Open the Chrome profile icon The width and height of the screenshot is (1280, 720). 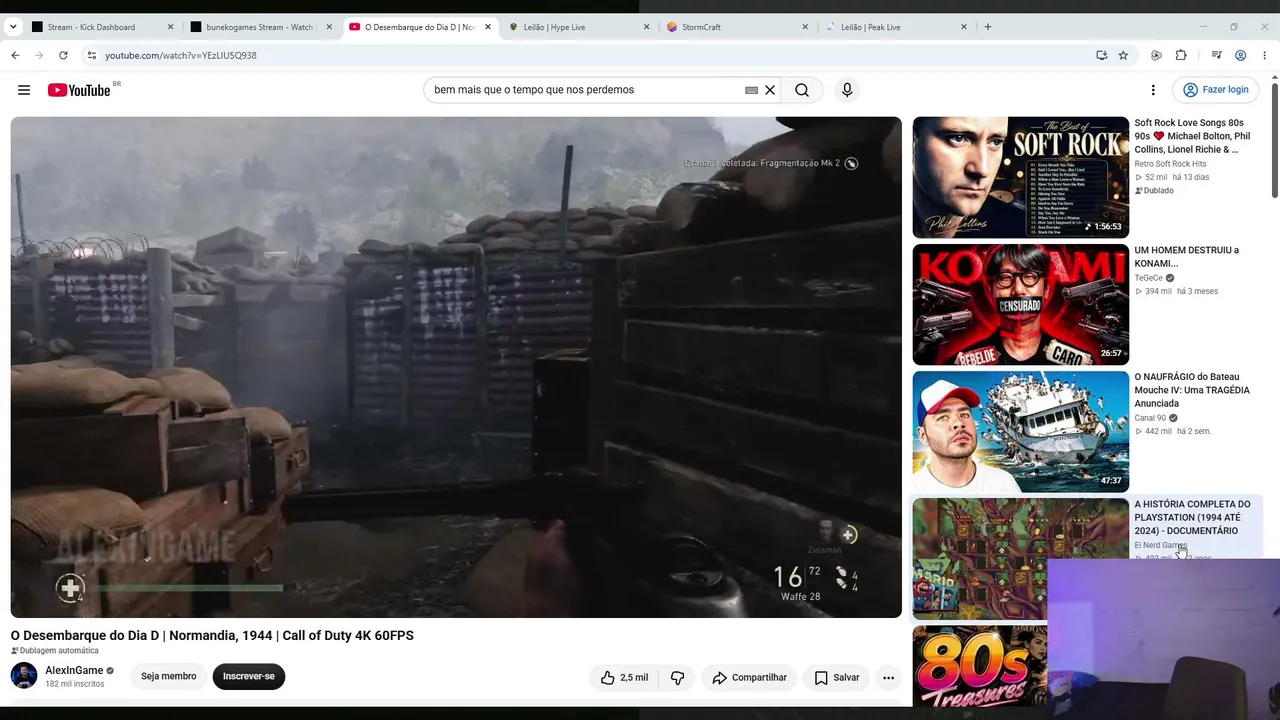pyautogui.click(x=1241, y=55)
